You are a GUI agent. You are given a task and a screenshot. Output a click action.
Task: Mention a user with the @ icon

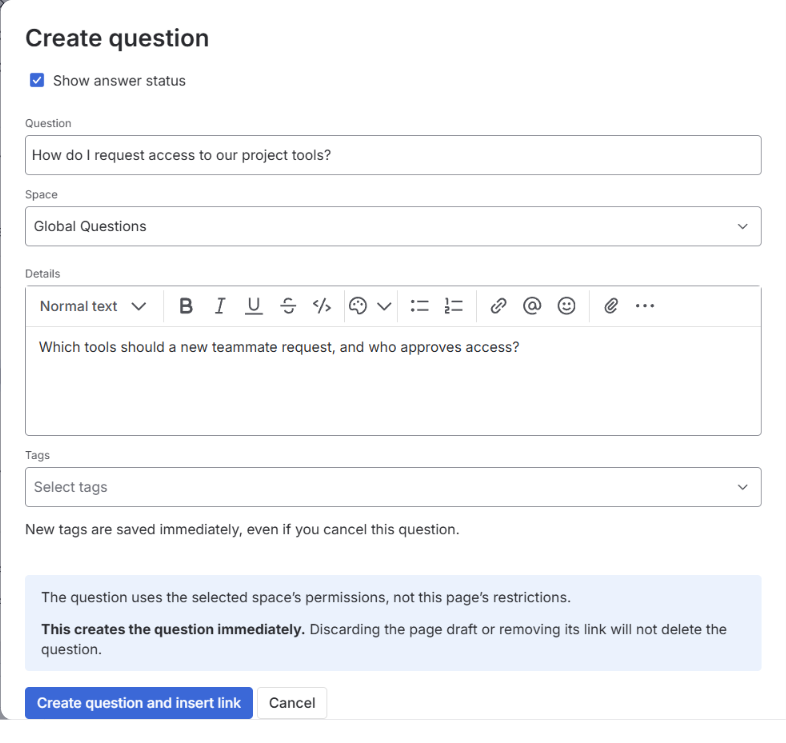(532, 306)
